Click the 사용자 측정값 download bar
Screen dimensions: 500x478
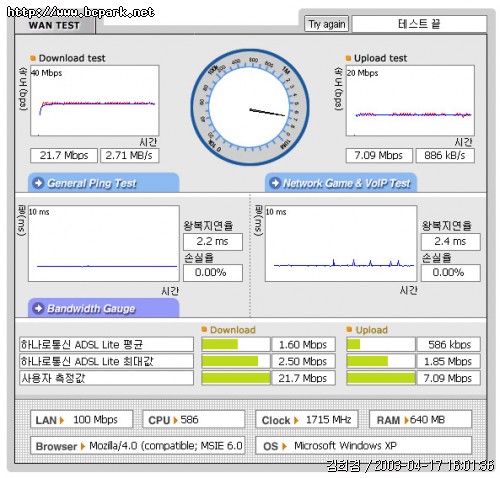coord(236,378)
